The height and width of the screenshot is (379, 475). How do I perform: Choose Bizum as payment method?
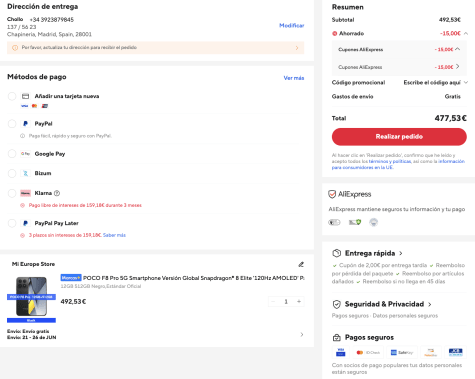pos(12,173)
